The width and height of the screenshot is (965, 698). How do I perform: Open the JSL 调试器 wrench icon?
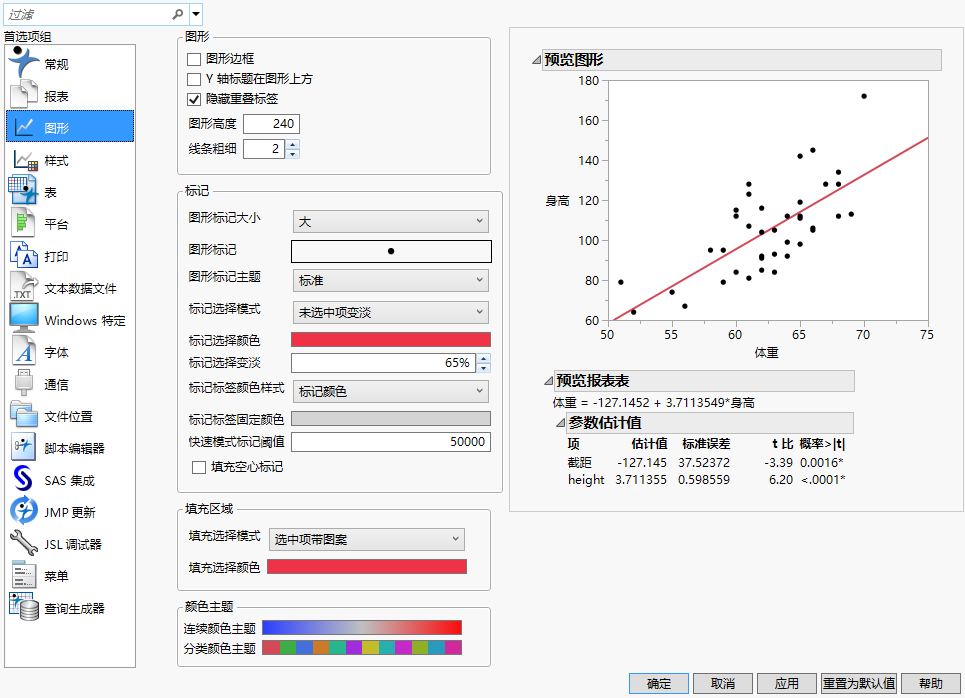pyautogui.click(x=23, y=543)
